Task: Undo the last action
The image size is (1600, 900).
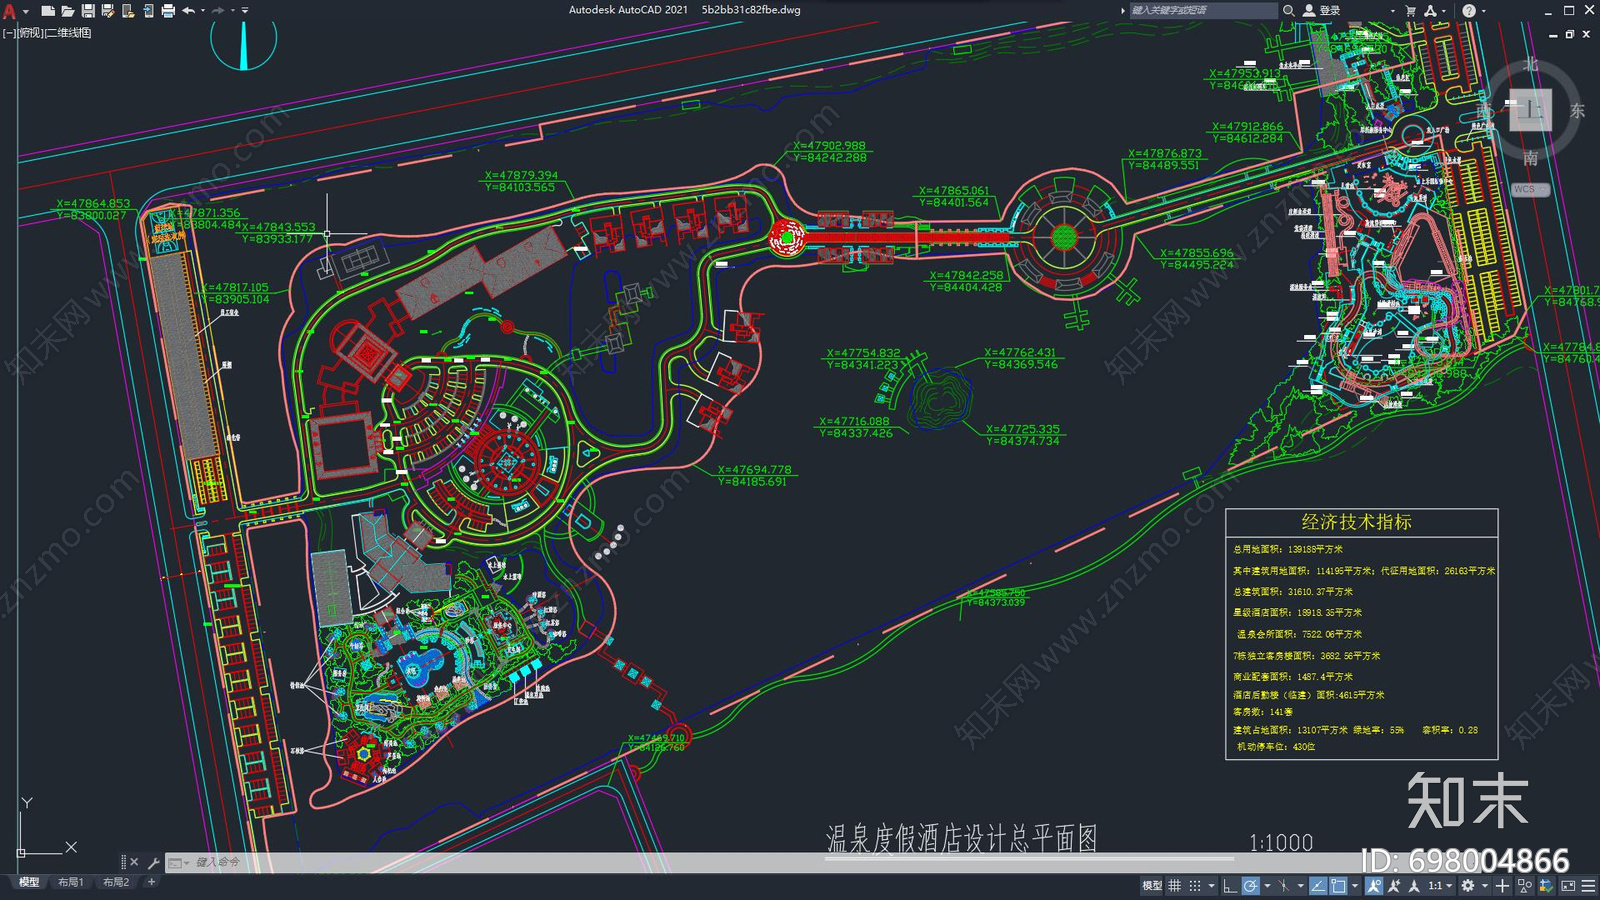Action: tap(188, 10)
